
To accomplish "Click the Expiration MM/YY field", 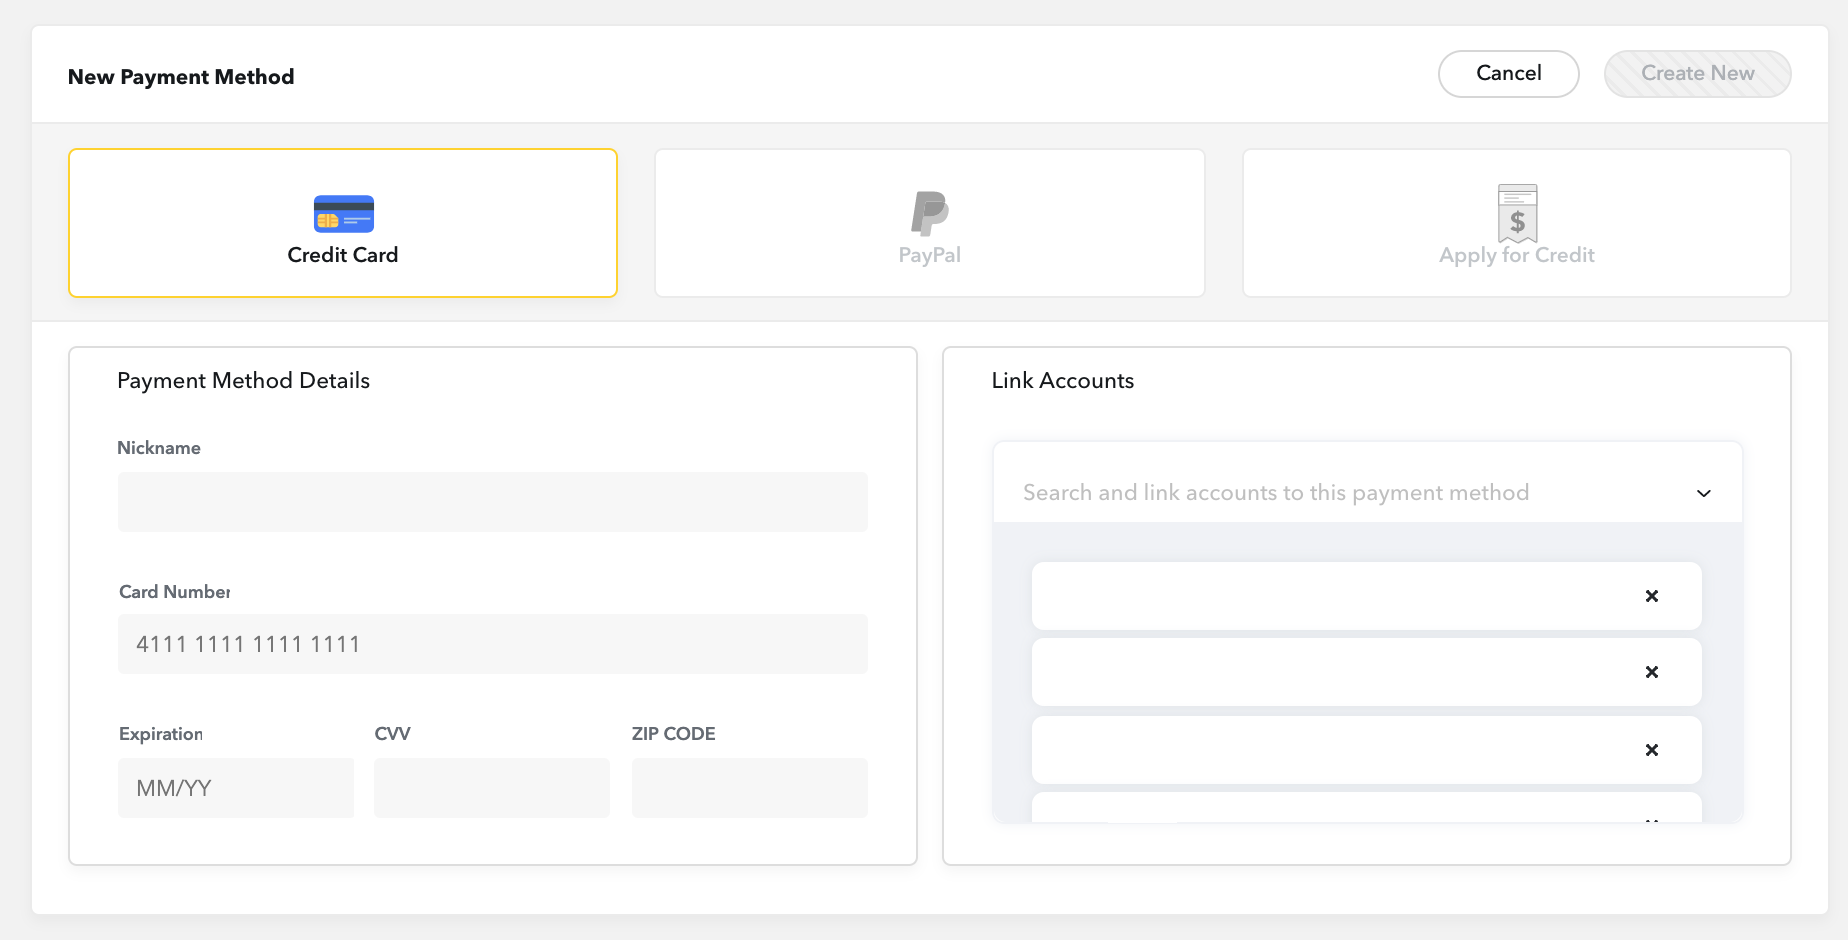I will 235,788.
